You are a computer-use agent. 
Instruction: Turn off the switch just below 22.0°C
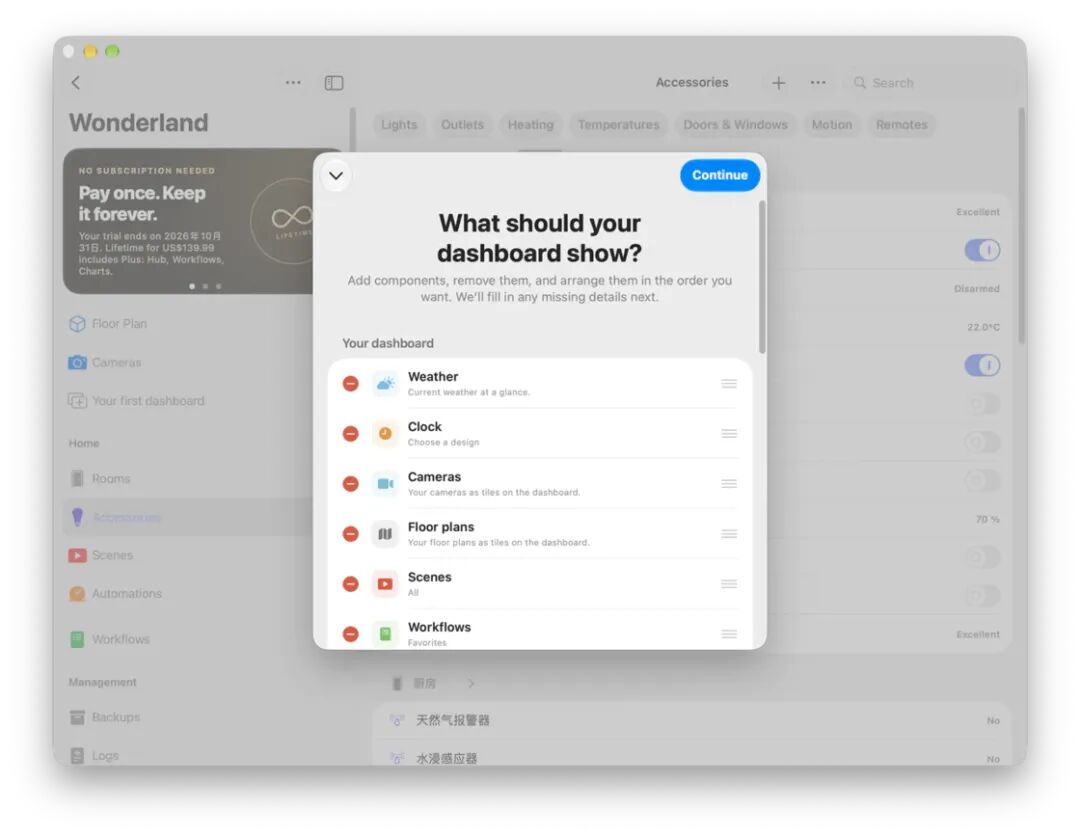(982, 365)
